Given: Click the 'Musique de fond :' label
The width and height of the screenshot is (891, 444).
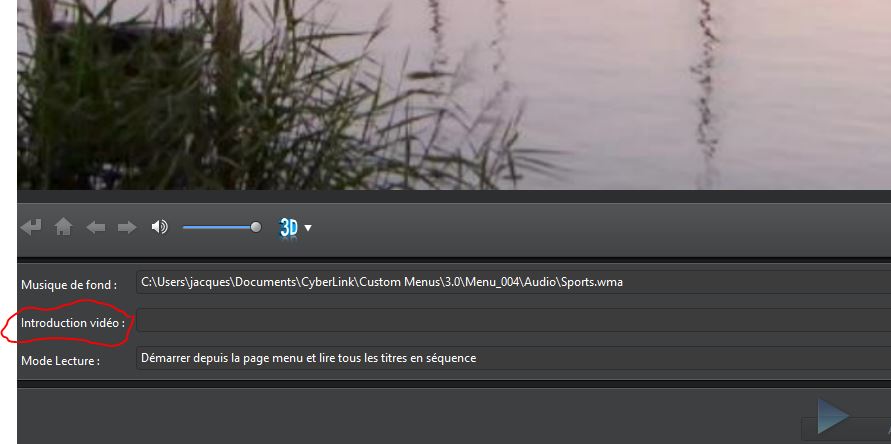Looking at the screenshot, I should pos(69,285).
